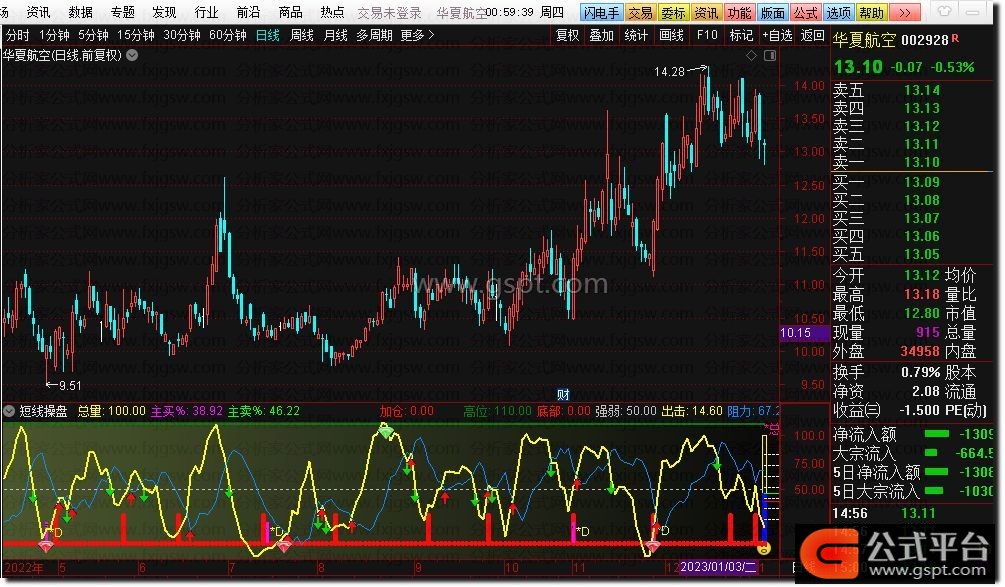Screen dimensions: 1005x587
Task: Open the 闪电手 quick trade button
Action: coord(601,12)
